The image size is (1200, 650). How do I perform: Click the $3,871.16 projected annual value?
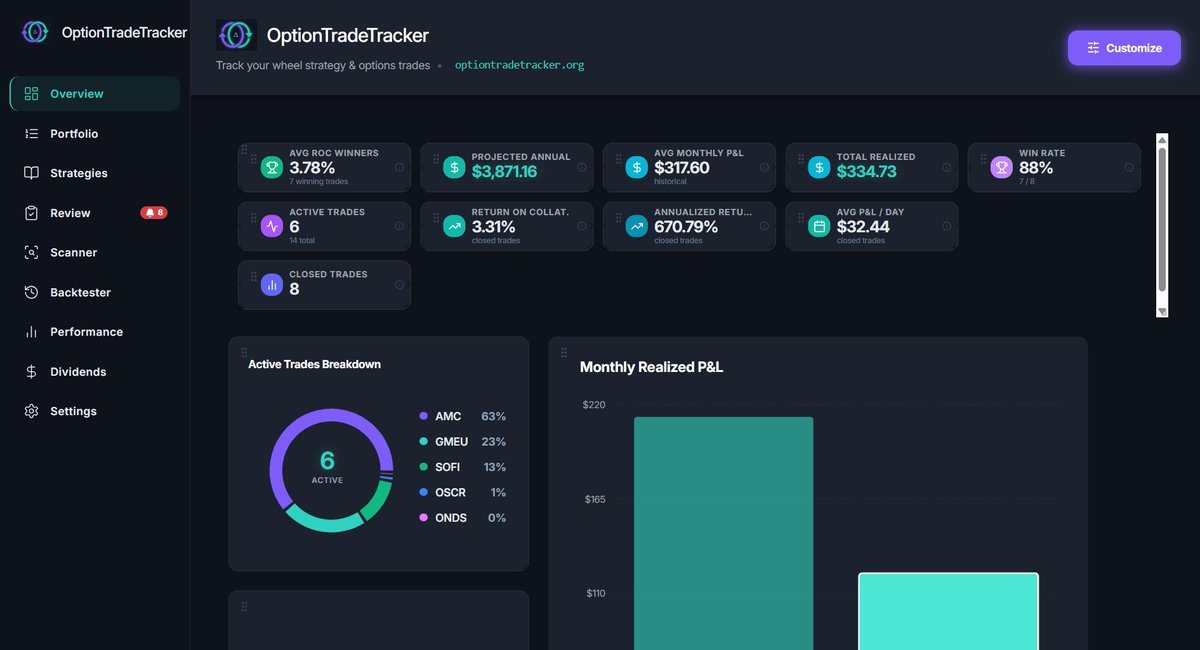click(x=504, y=171)
